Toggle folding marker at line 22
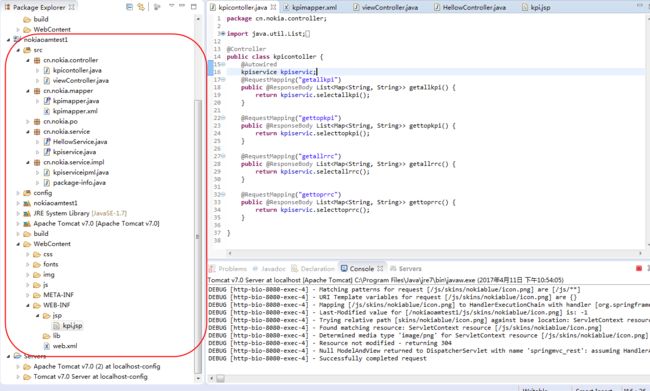The image size is (650, 391). [223, 118]
